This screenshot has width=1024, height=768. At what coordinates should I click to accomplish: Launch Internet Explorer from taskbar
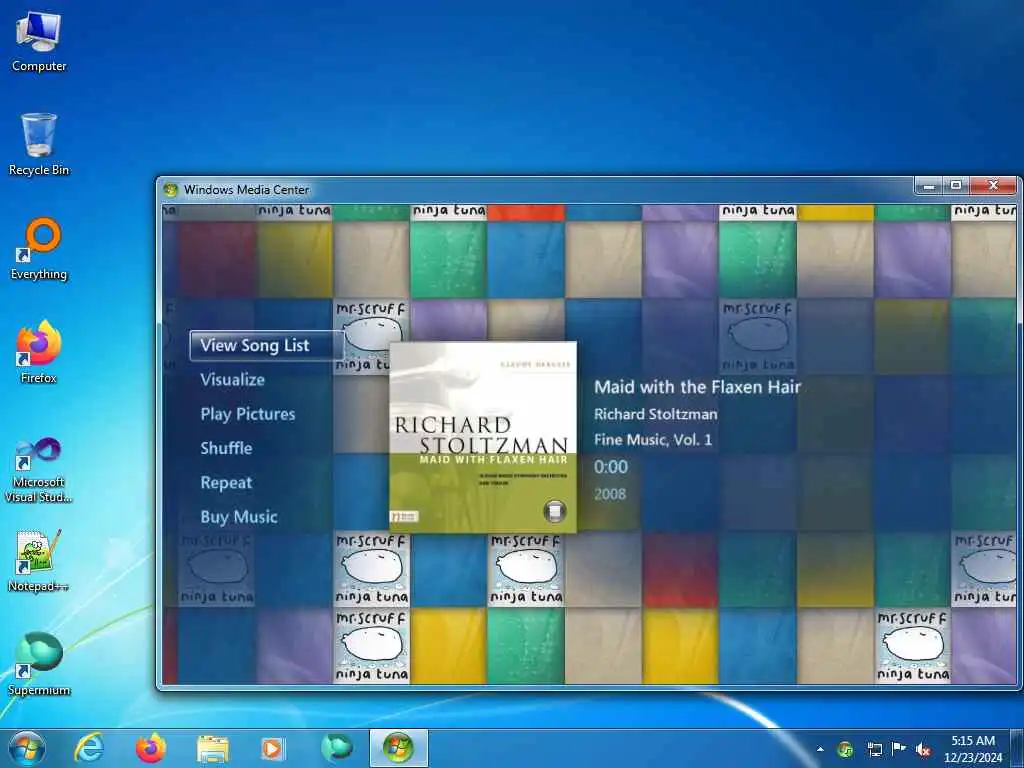[x=89, y=748]
